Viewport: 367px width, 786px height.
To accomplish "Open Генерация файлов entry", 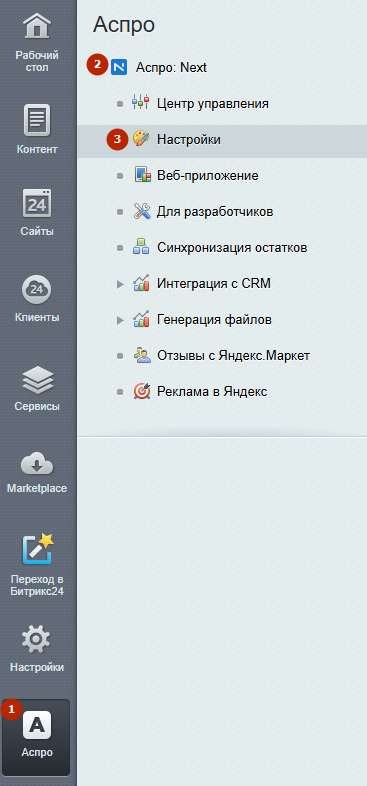I will (x=214, y=320).
